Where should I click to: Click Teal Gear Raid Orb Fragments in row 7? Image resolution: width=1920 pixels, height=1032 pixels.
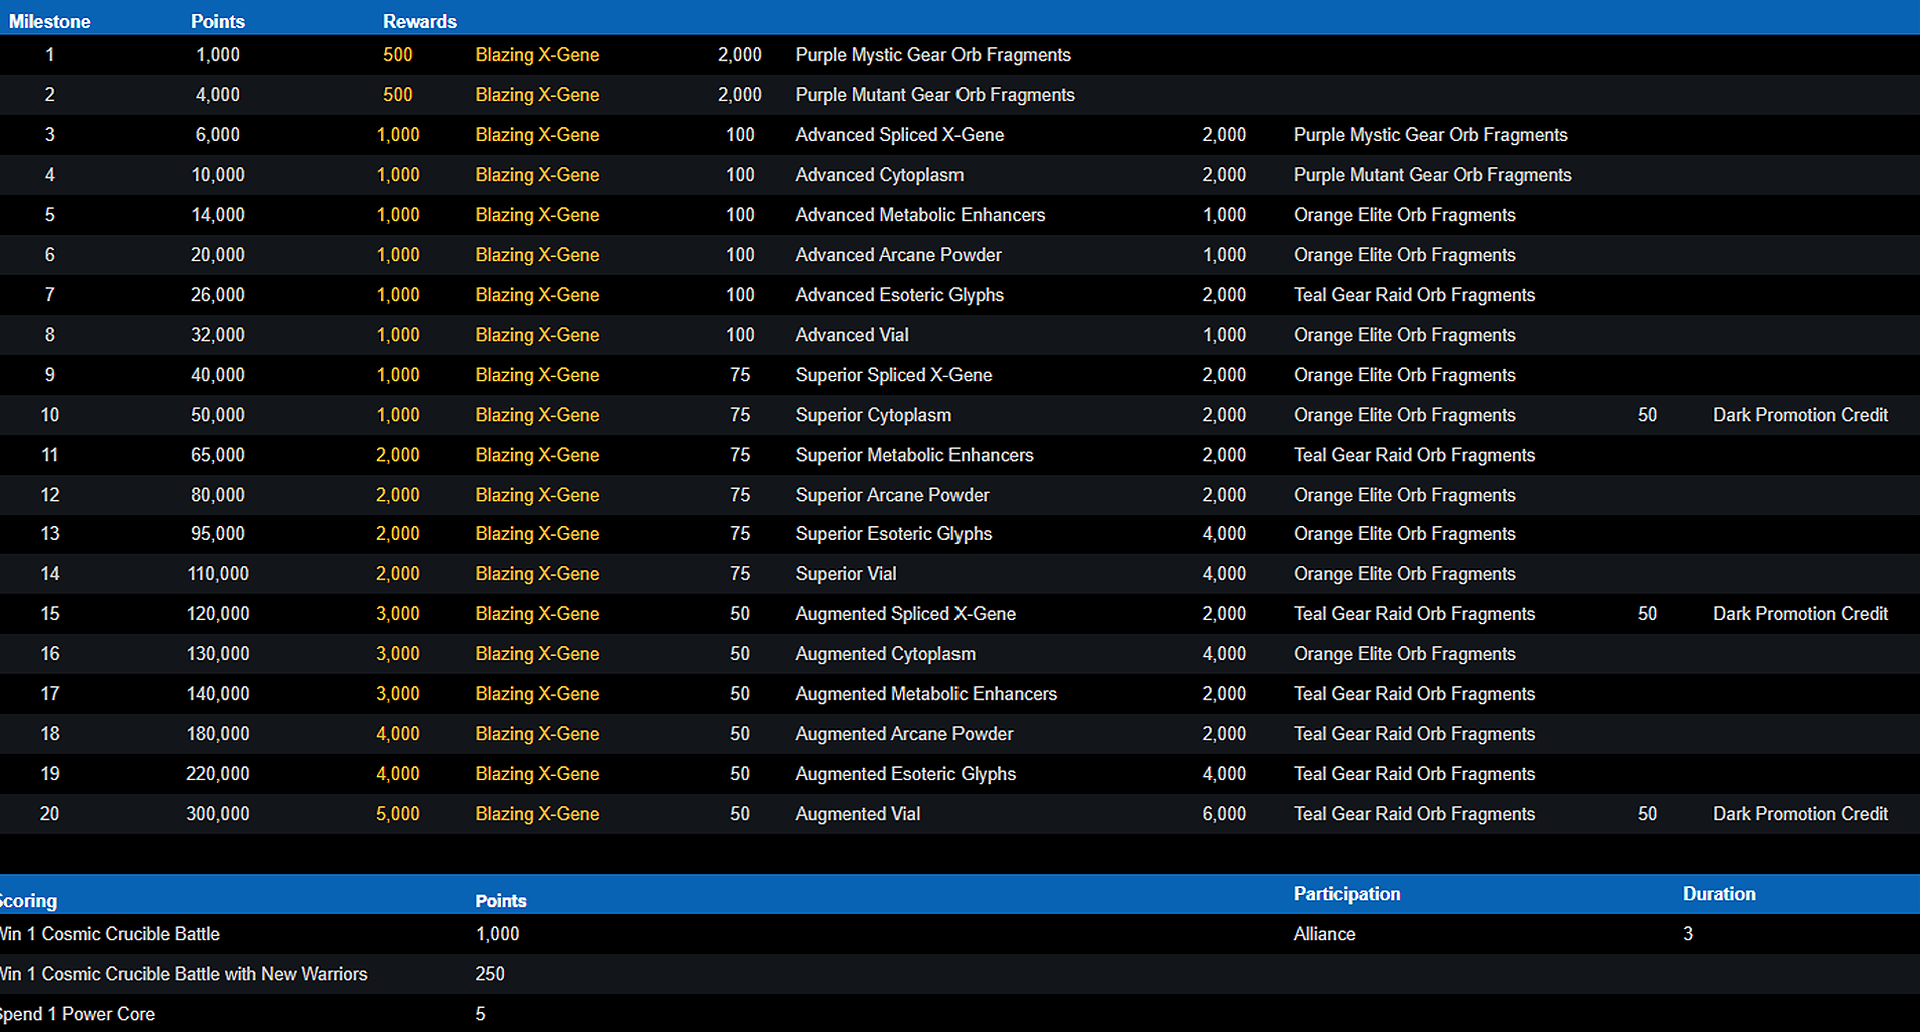coord(1414,295)
